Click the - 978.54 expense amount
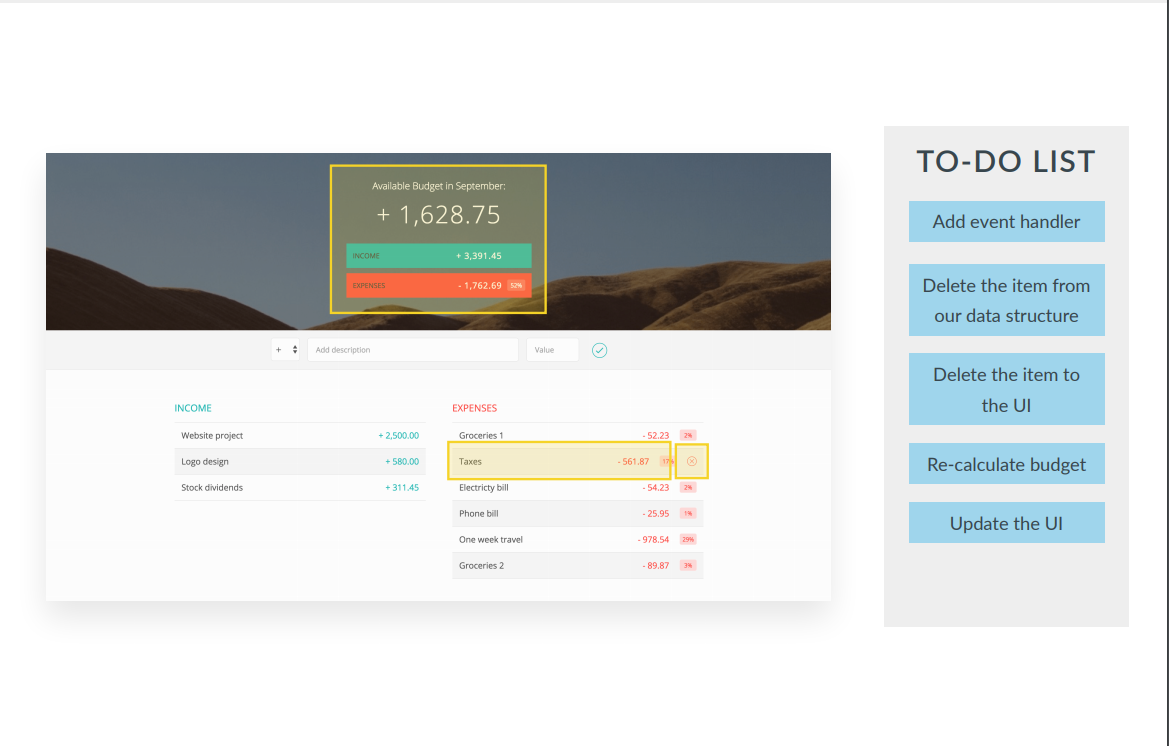The image size is (1169, 746). pyautogui.click(x=654, y=540)
